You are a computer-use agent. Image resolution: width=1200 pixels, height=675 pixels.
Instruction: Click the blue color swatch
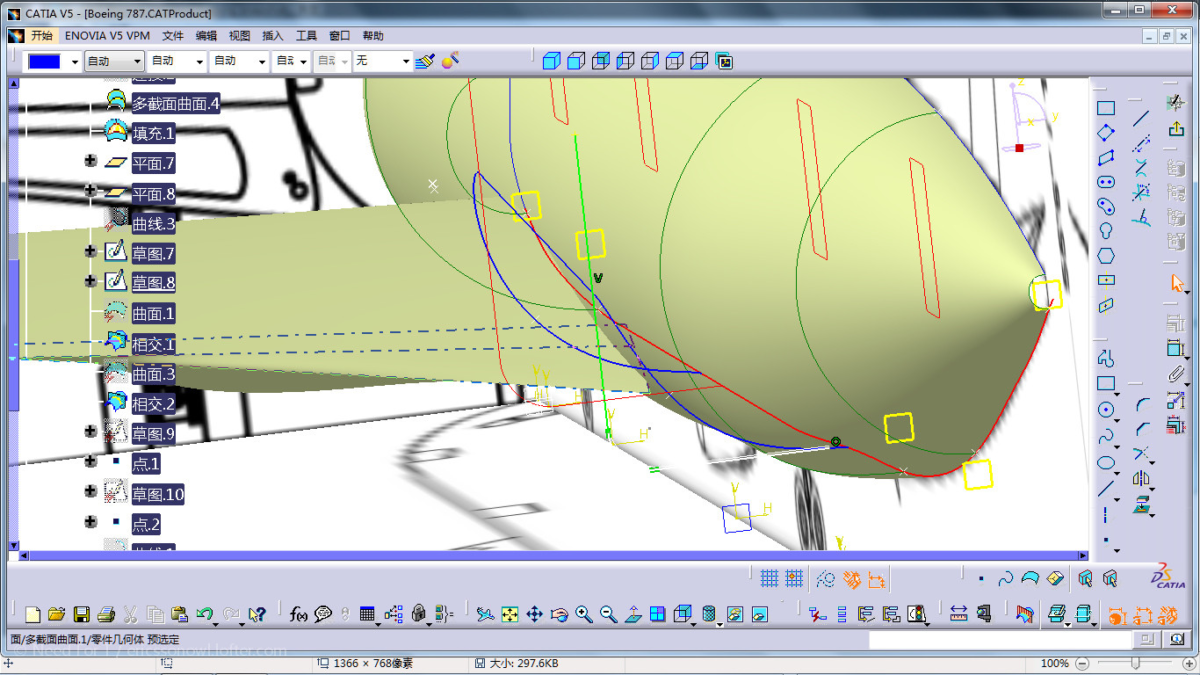click(x=44, y=61)
